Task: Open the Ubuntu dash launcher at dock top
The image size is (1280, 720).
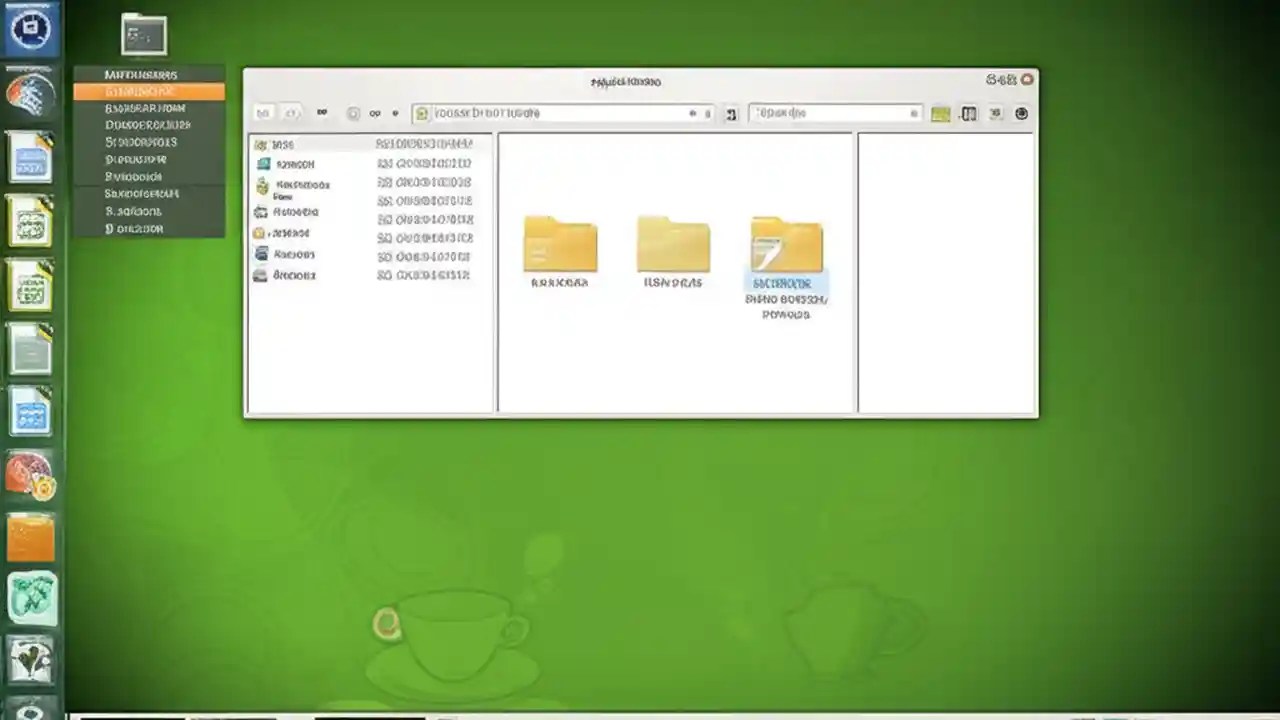Action: [31, 28]
